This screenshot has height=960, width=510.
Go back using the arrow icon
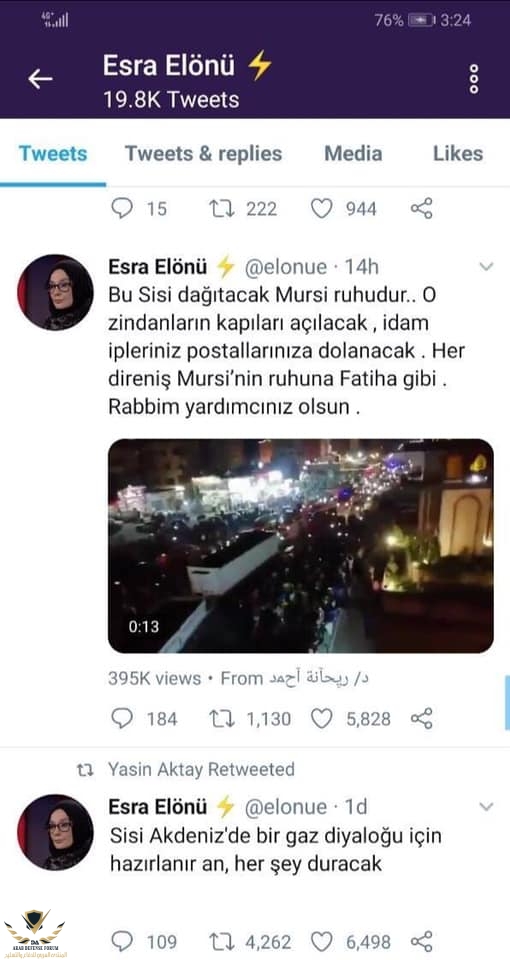[40, 79]
